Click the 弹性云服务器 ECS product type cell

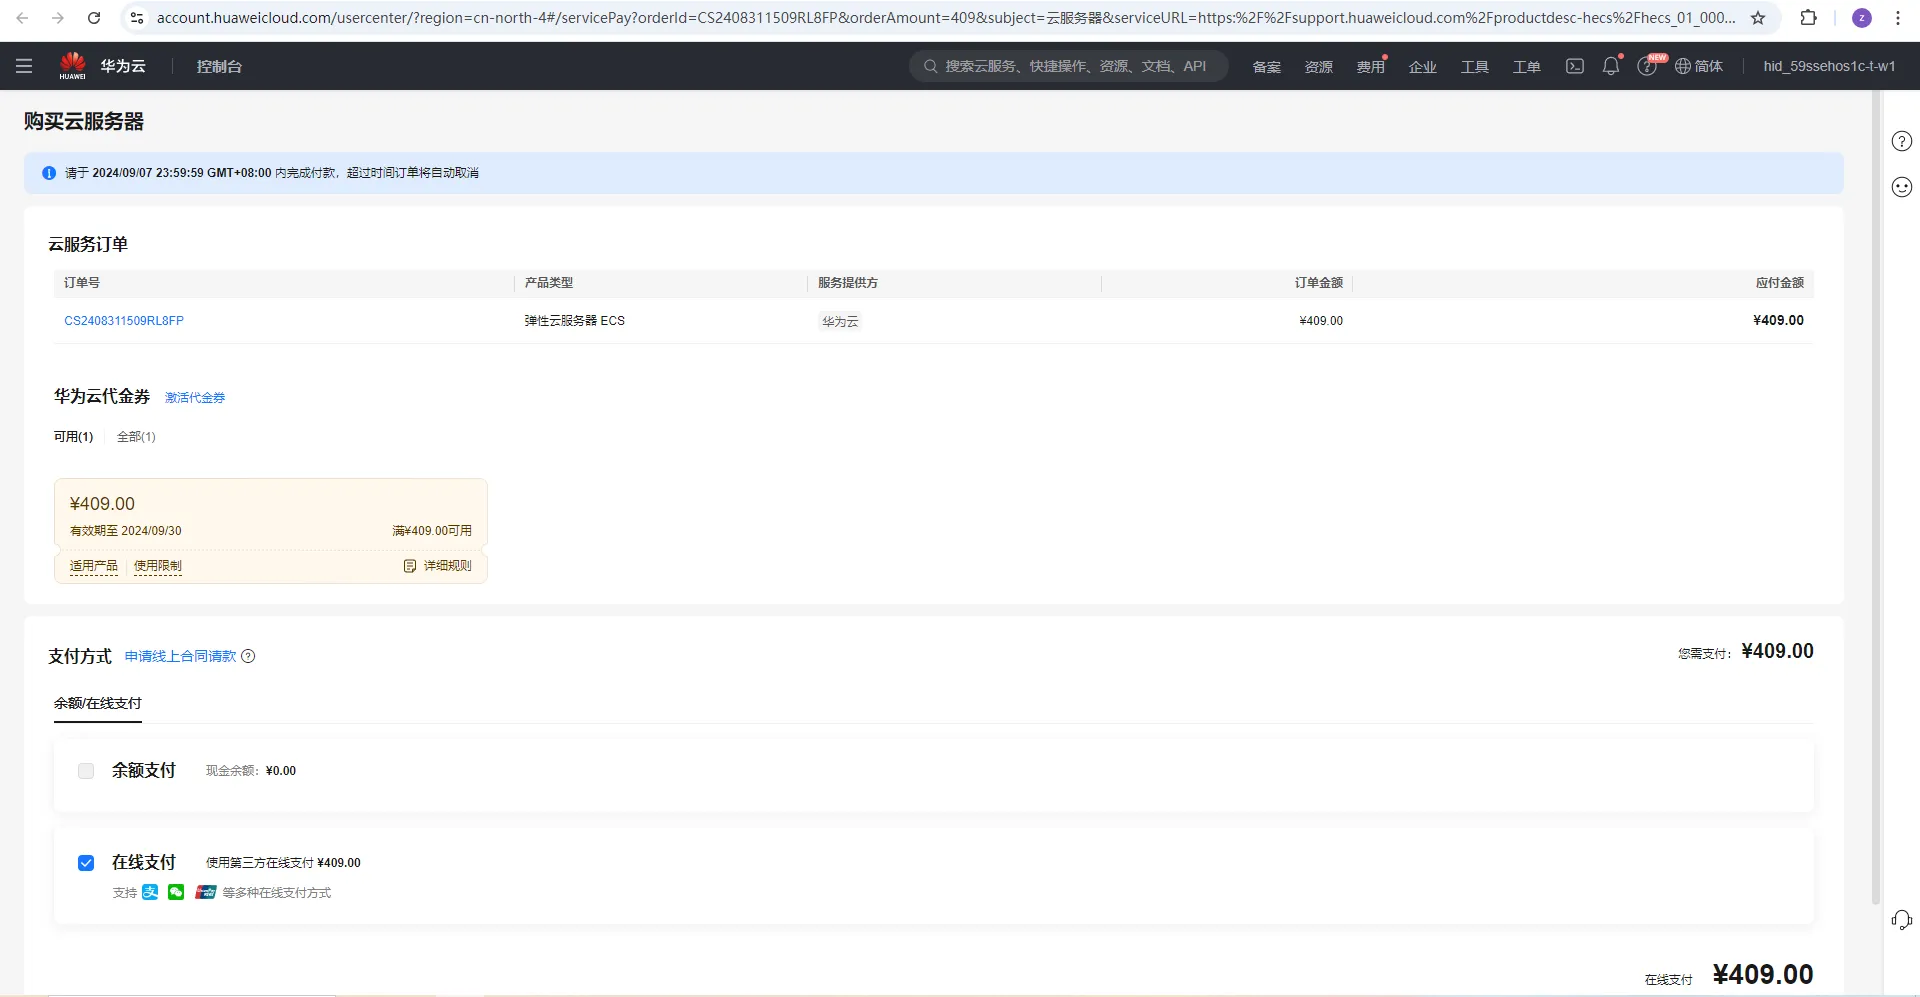pos(575,321)
